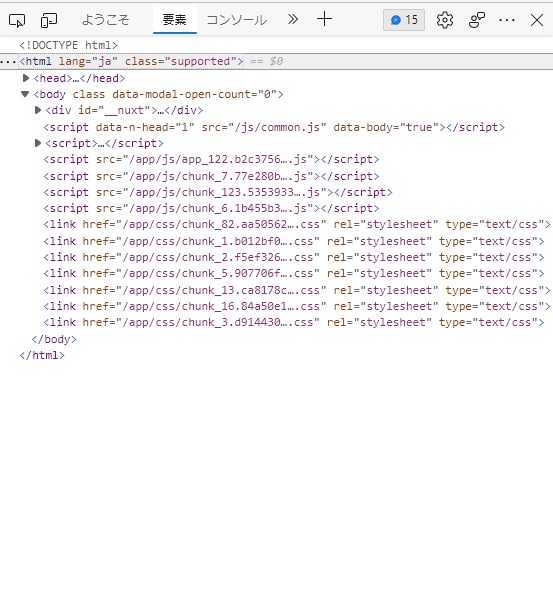Close the DevTools panel
This screenshot has height=611, width=553.
click(x=537, y=20)
